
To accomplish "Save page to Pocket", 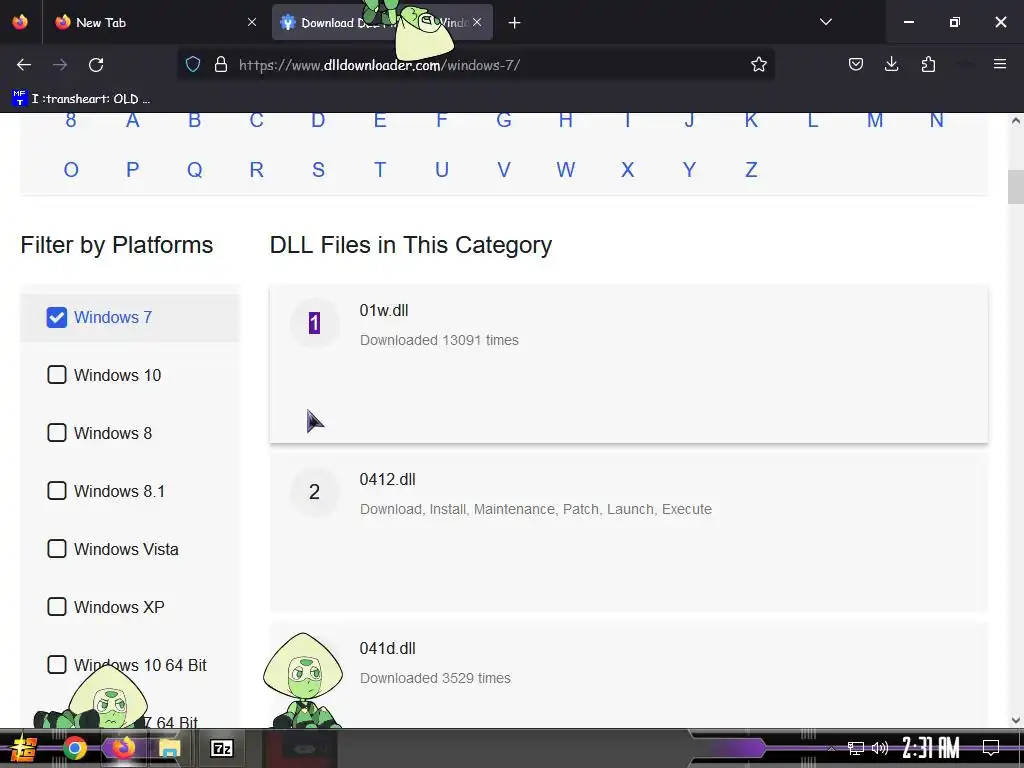I will click(x=856, y=64).
